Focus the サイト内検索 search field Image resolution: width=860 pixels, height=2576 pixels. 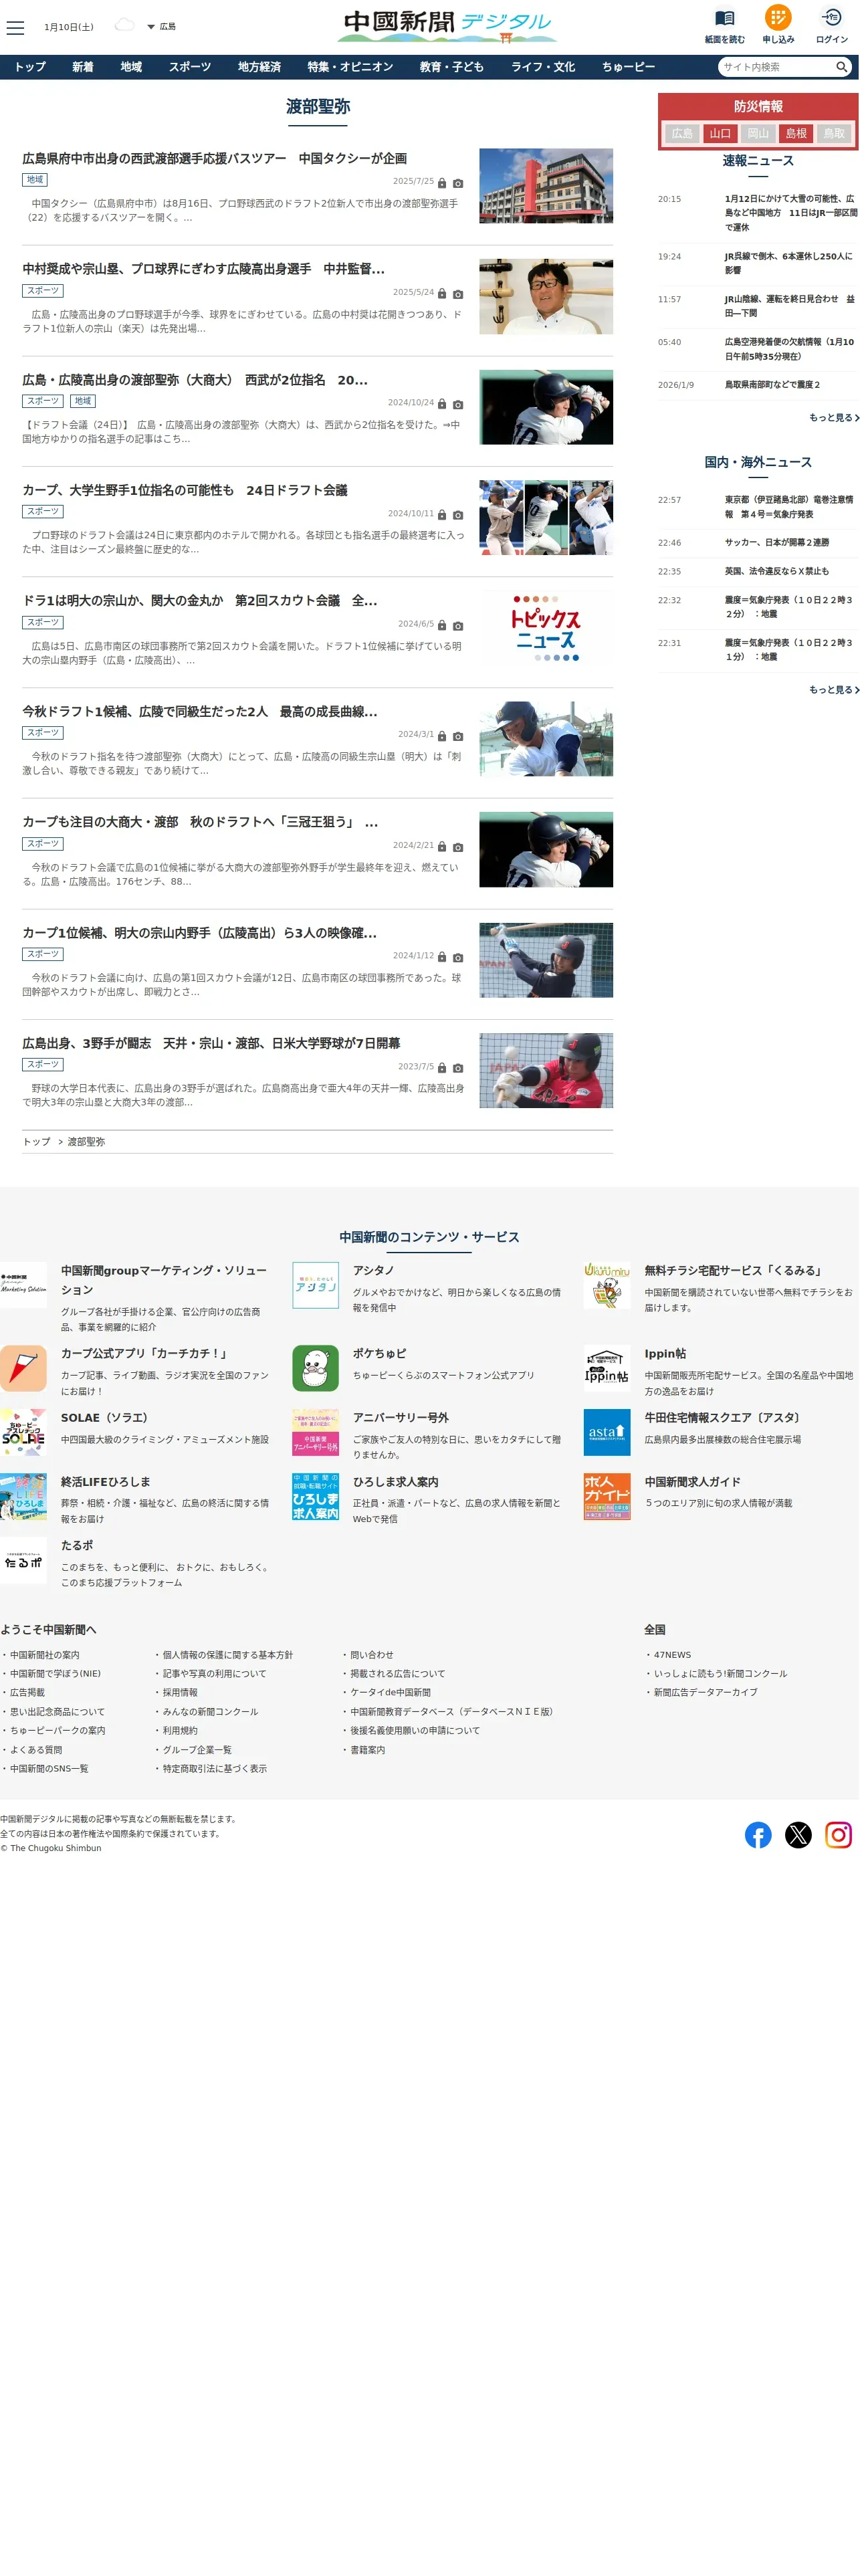776,67
